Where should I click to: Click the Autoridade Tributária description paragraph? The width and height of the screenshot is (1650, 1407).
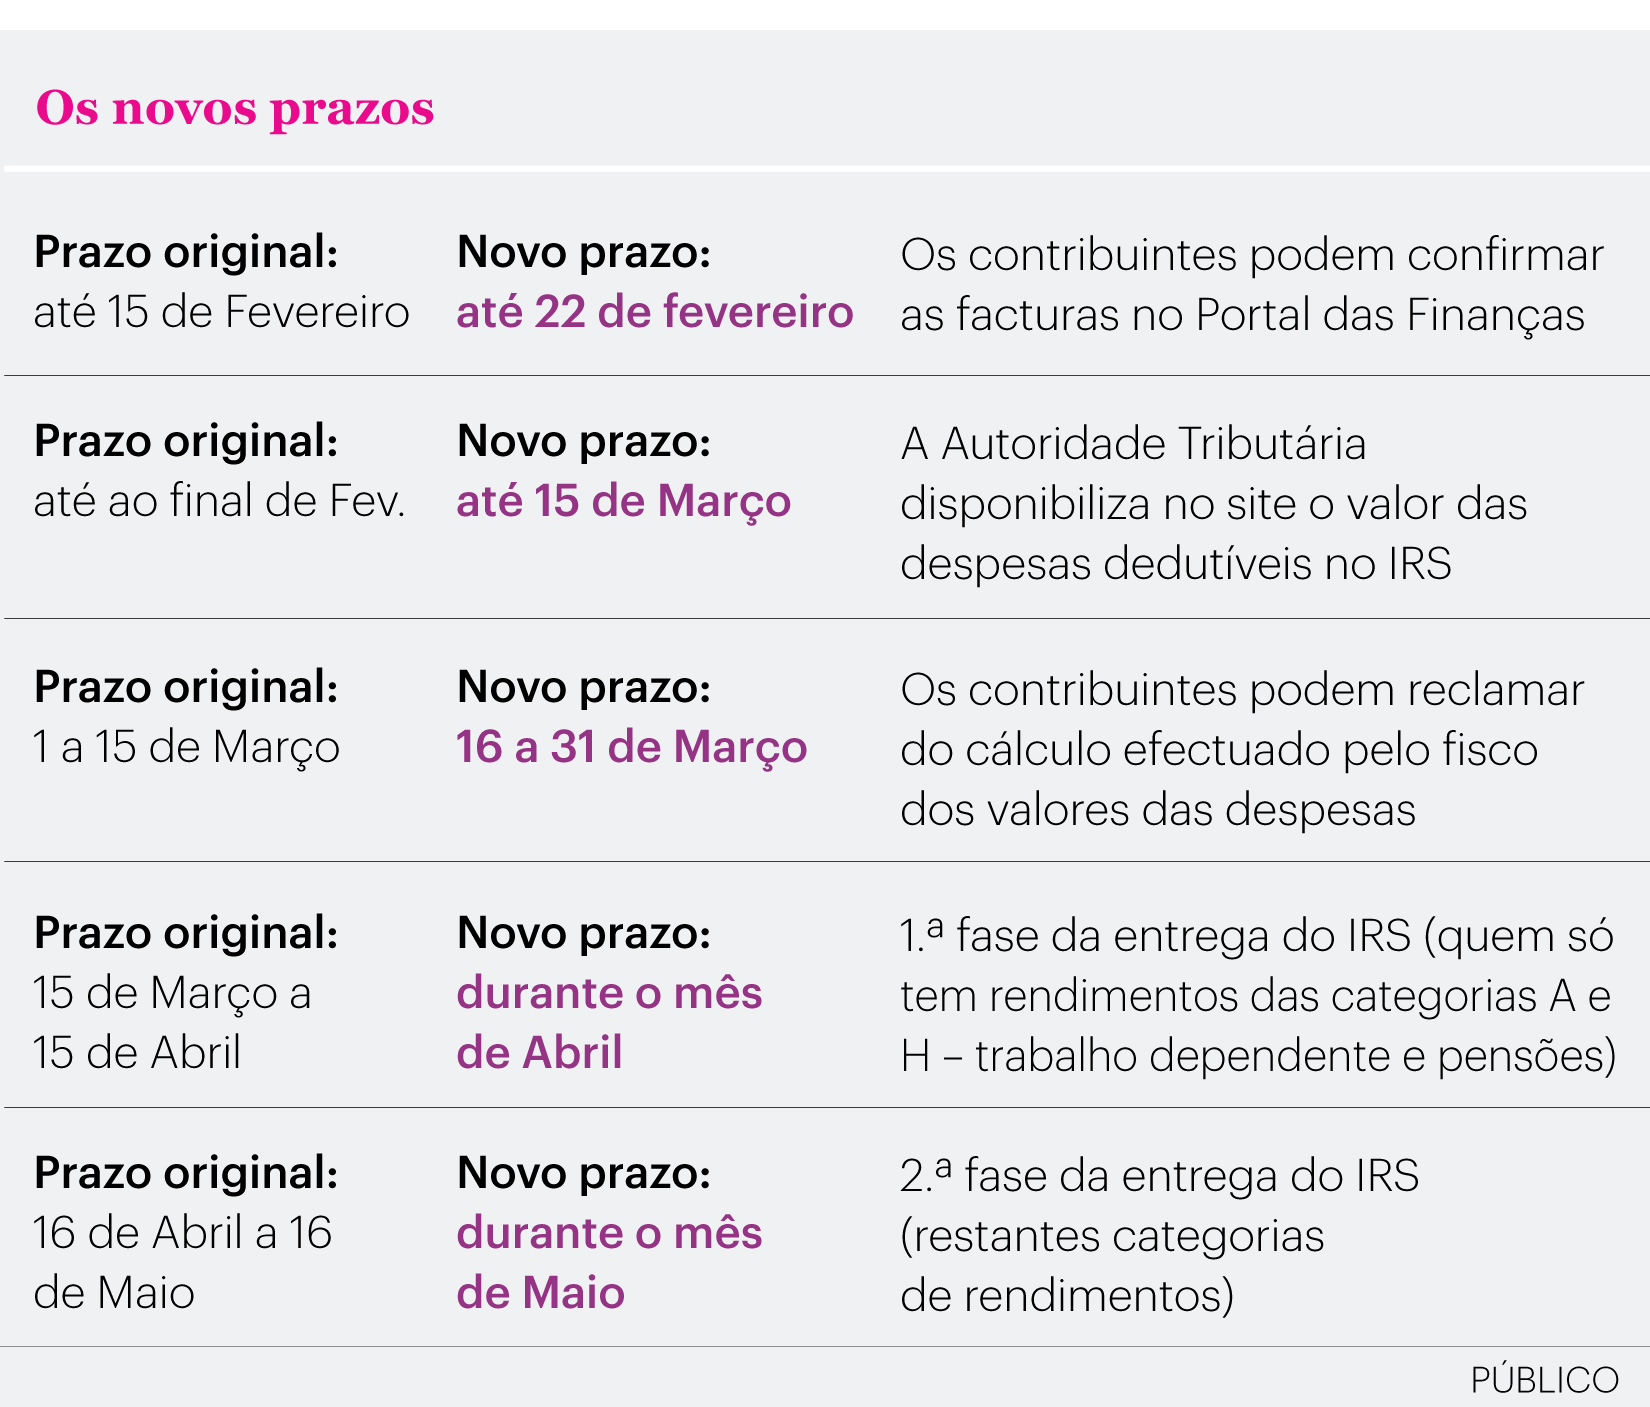1213,503
